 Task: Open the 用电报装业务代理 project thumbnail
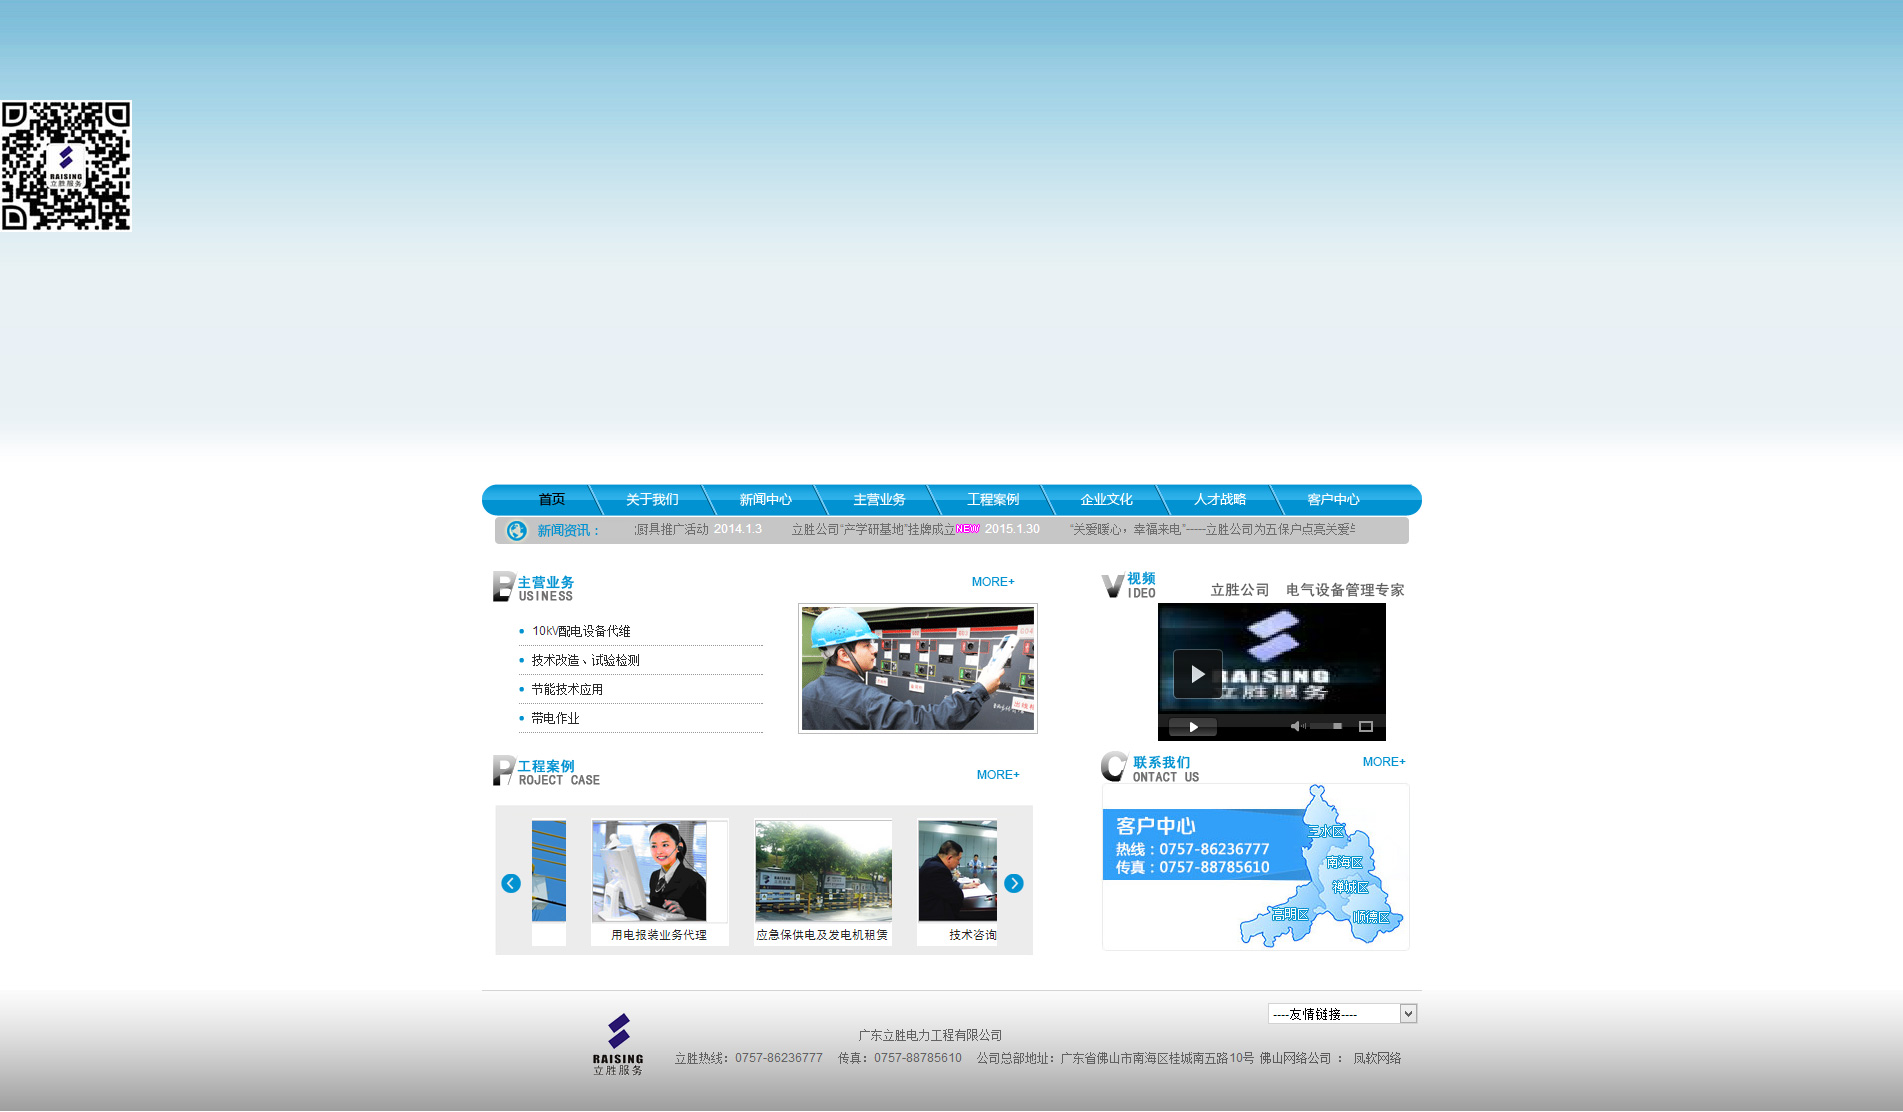click(x=658, y=873)
